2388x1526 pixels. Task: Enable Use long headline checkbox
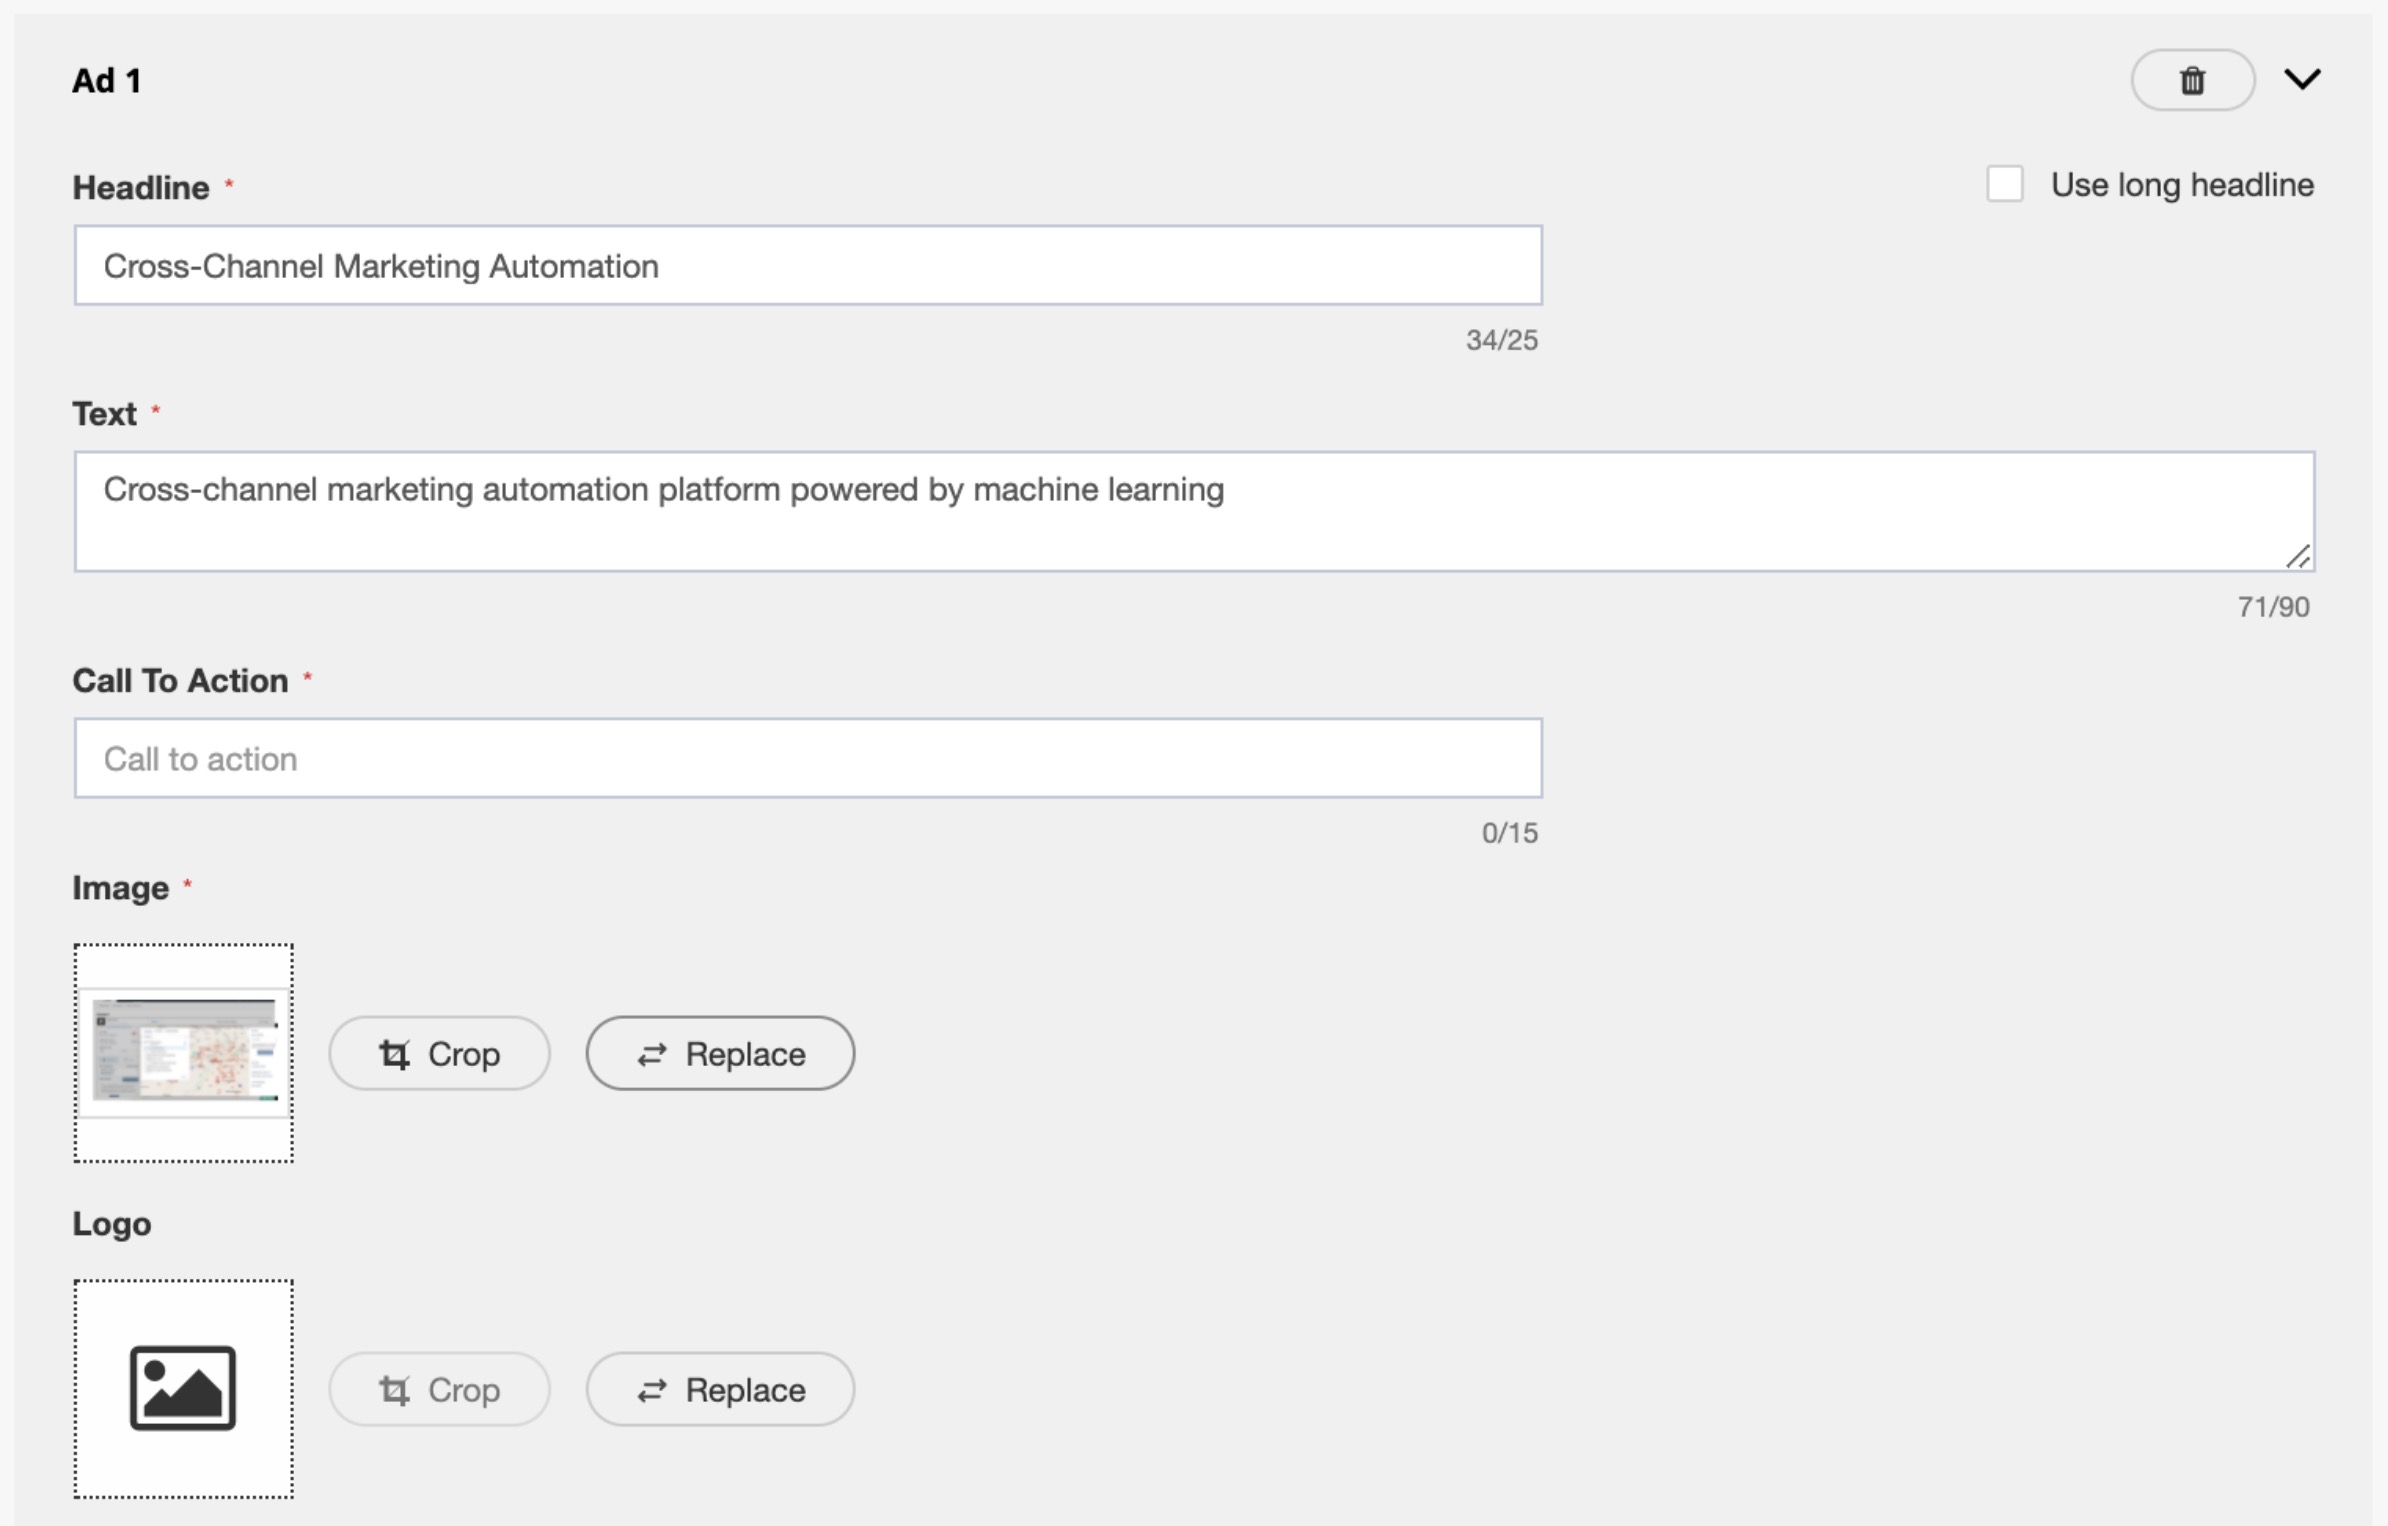tap(2004, 184)
